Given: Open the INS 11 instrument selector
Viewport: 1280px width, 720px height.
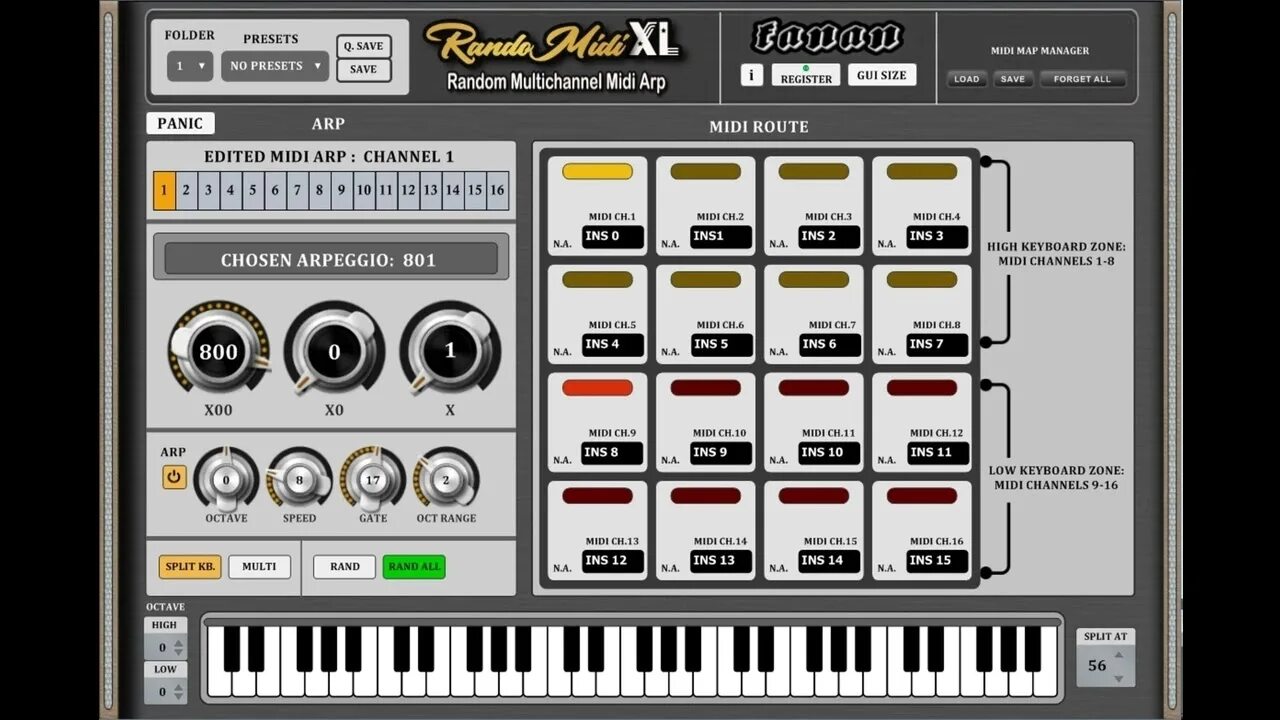Looking at the screenshot, I should coord(937,453).
